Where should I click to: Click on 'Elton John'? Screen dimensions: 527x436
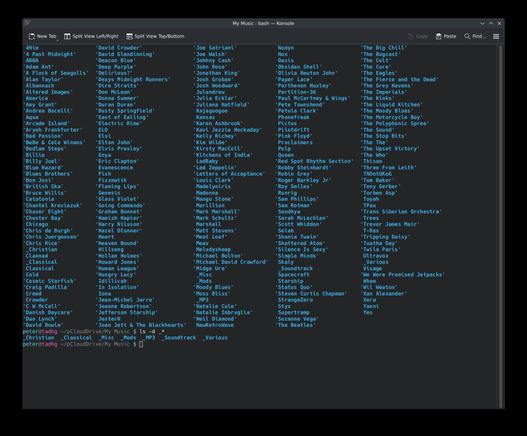pyautogui.click(x=114, y=143)
